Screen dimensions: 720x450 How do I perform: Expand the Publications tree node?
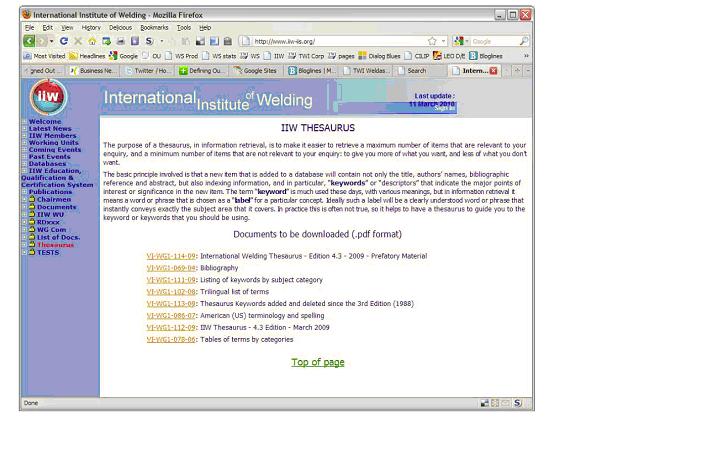point(24,192)
